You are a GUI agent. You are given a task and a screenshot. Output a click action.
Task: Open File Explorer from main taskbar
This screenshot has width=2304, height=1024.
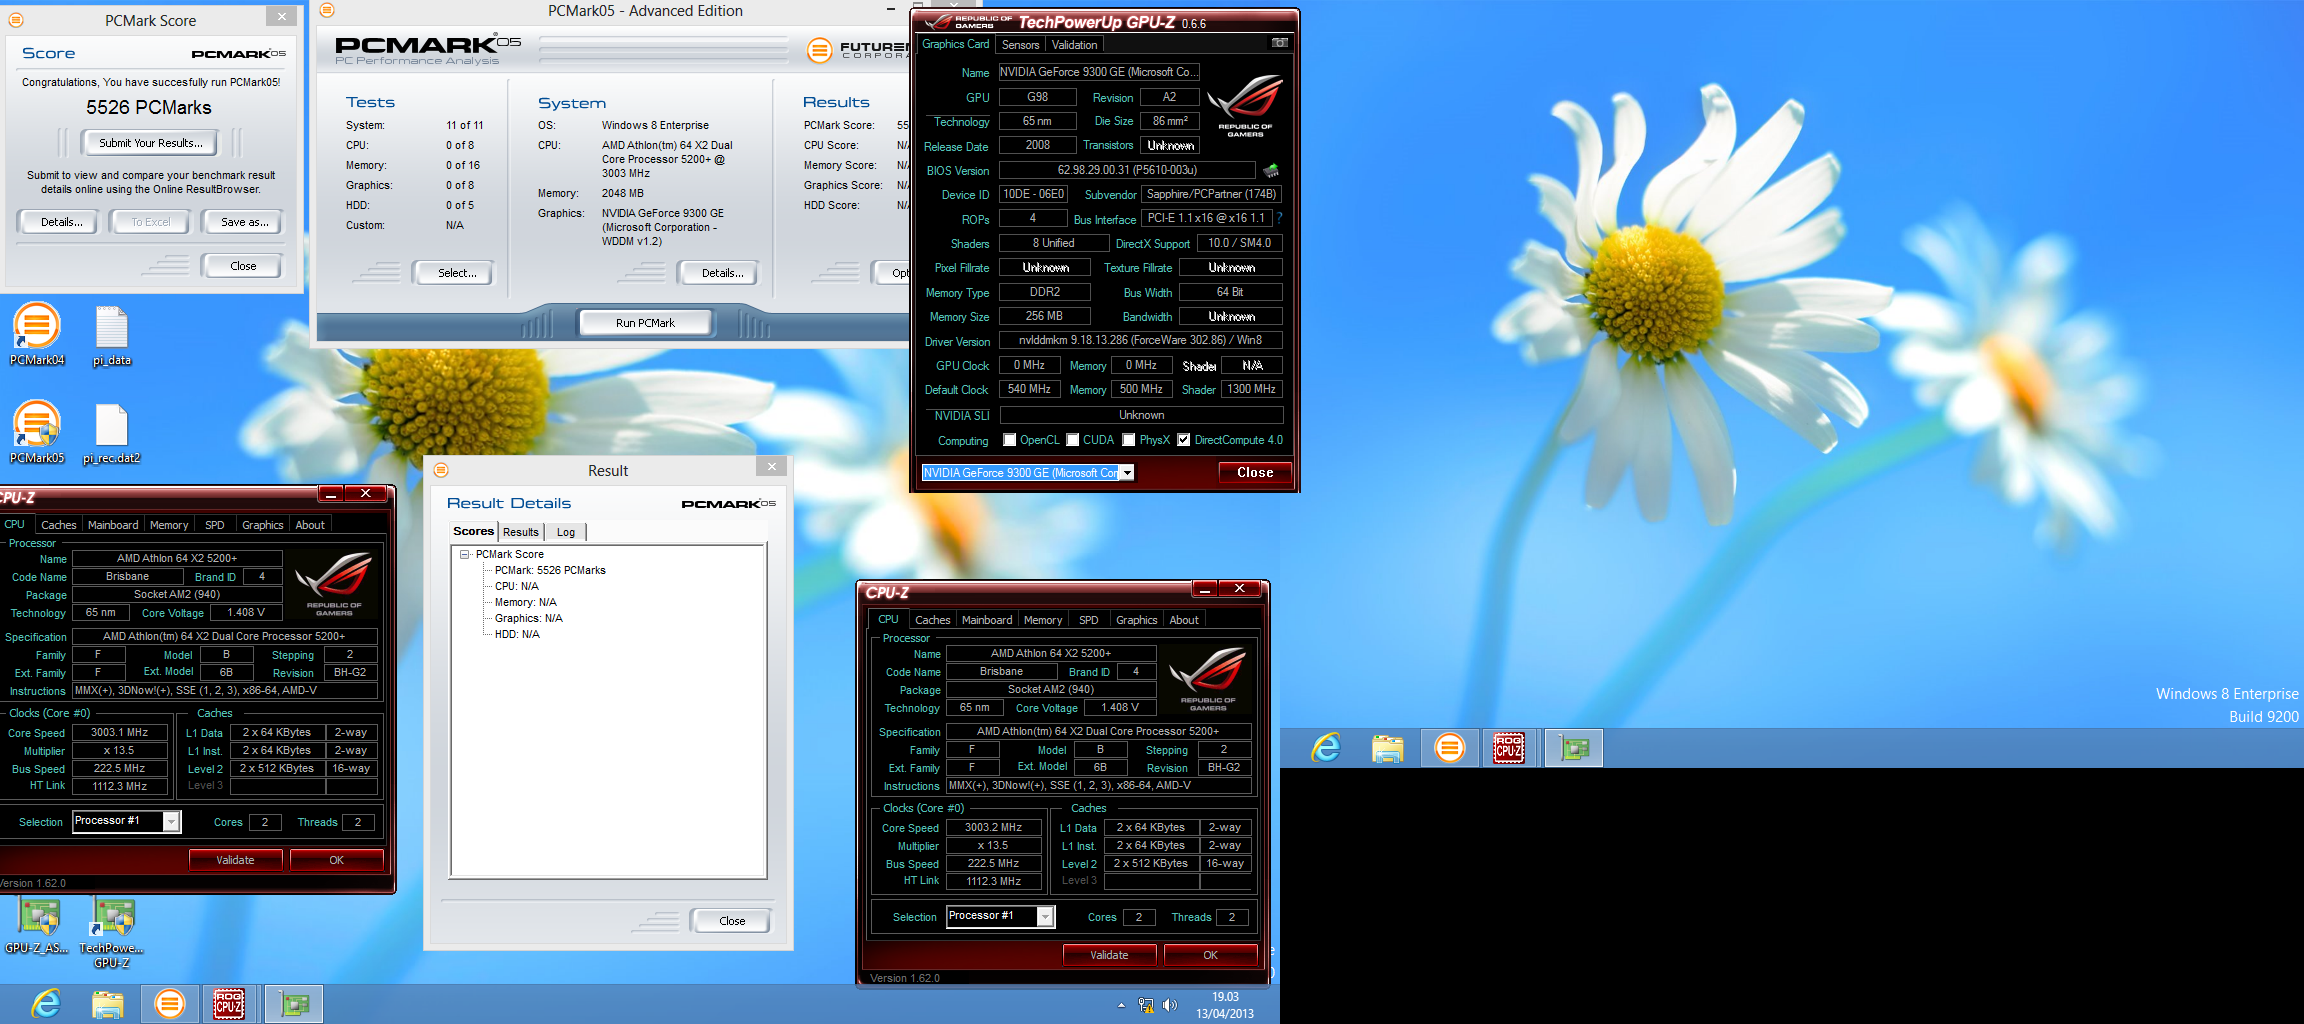click(107, 1004)
